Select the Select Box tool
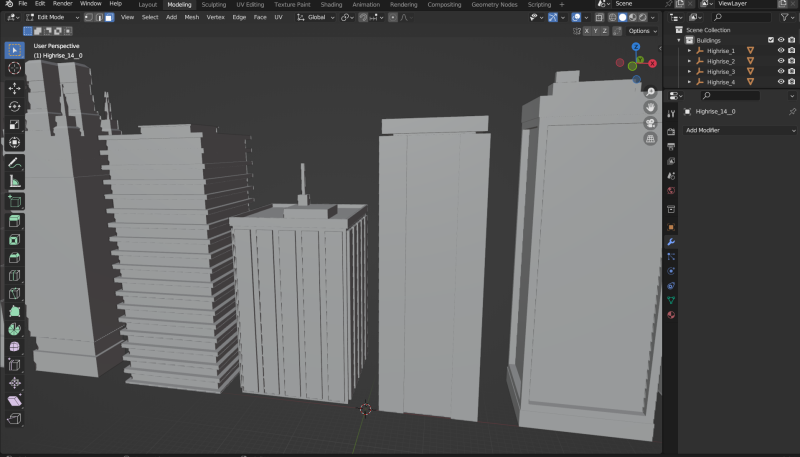This screenshot has width=800, height=457. (x=14, y=50)
